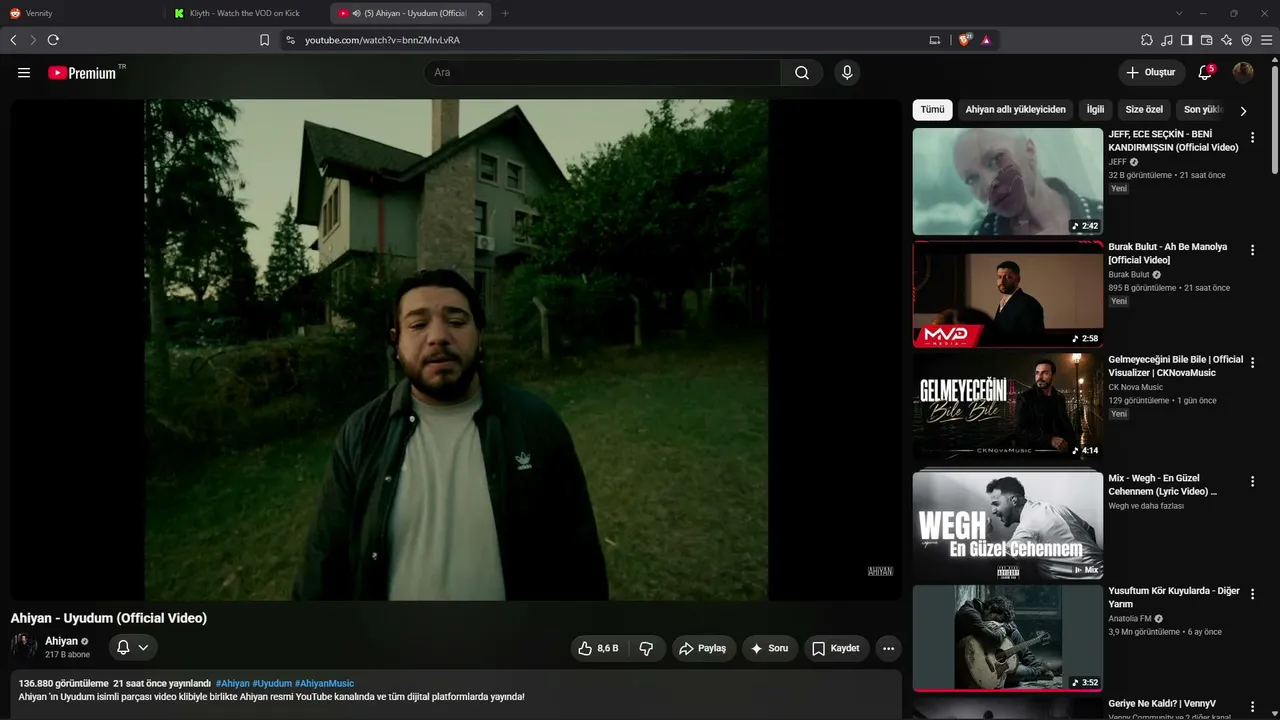Save video with Kaydet button

point(836,648)
